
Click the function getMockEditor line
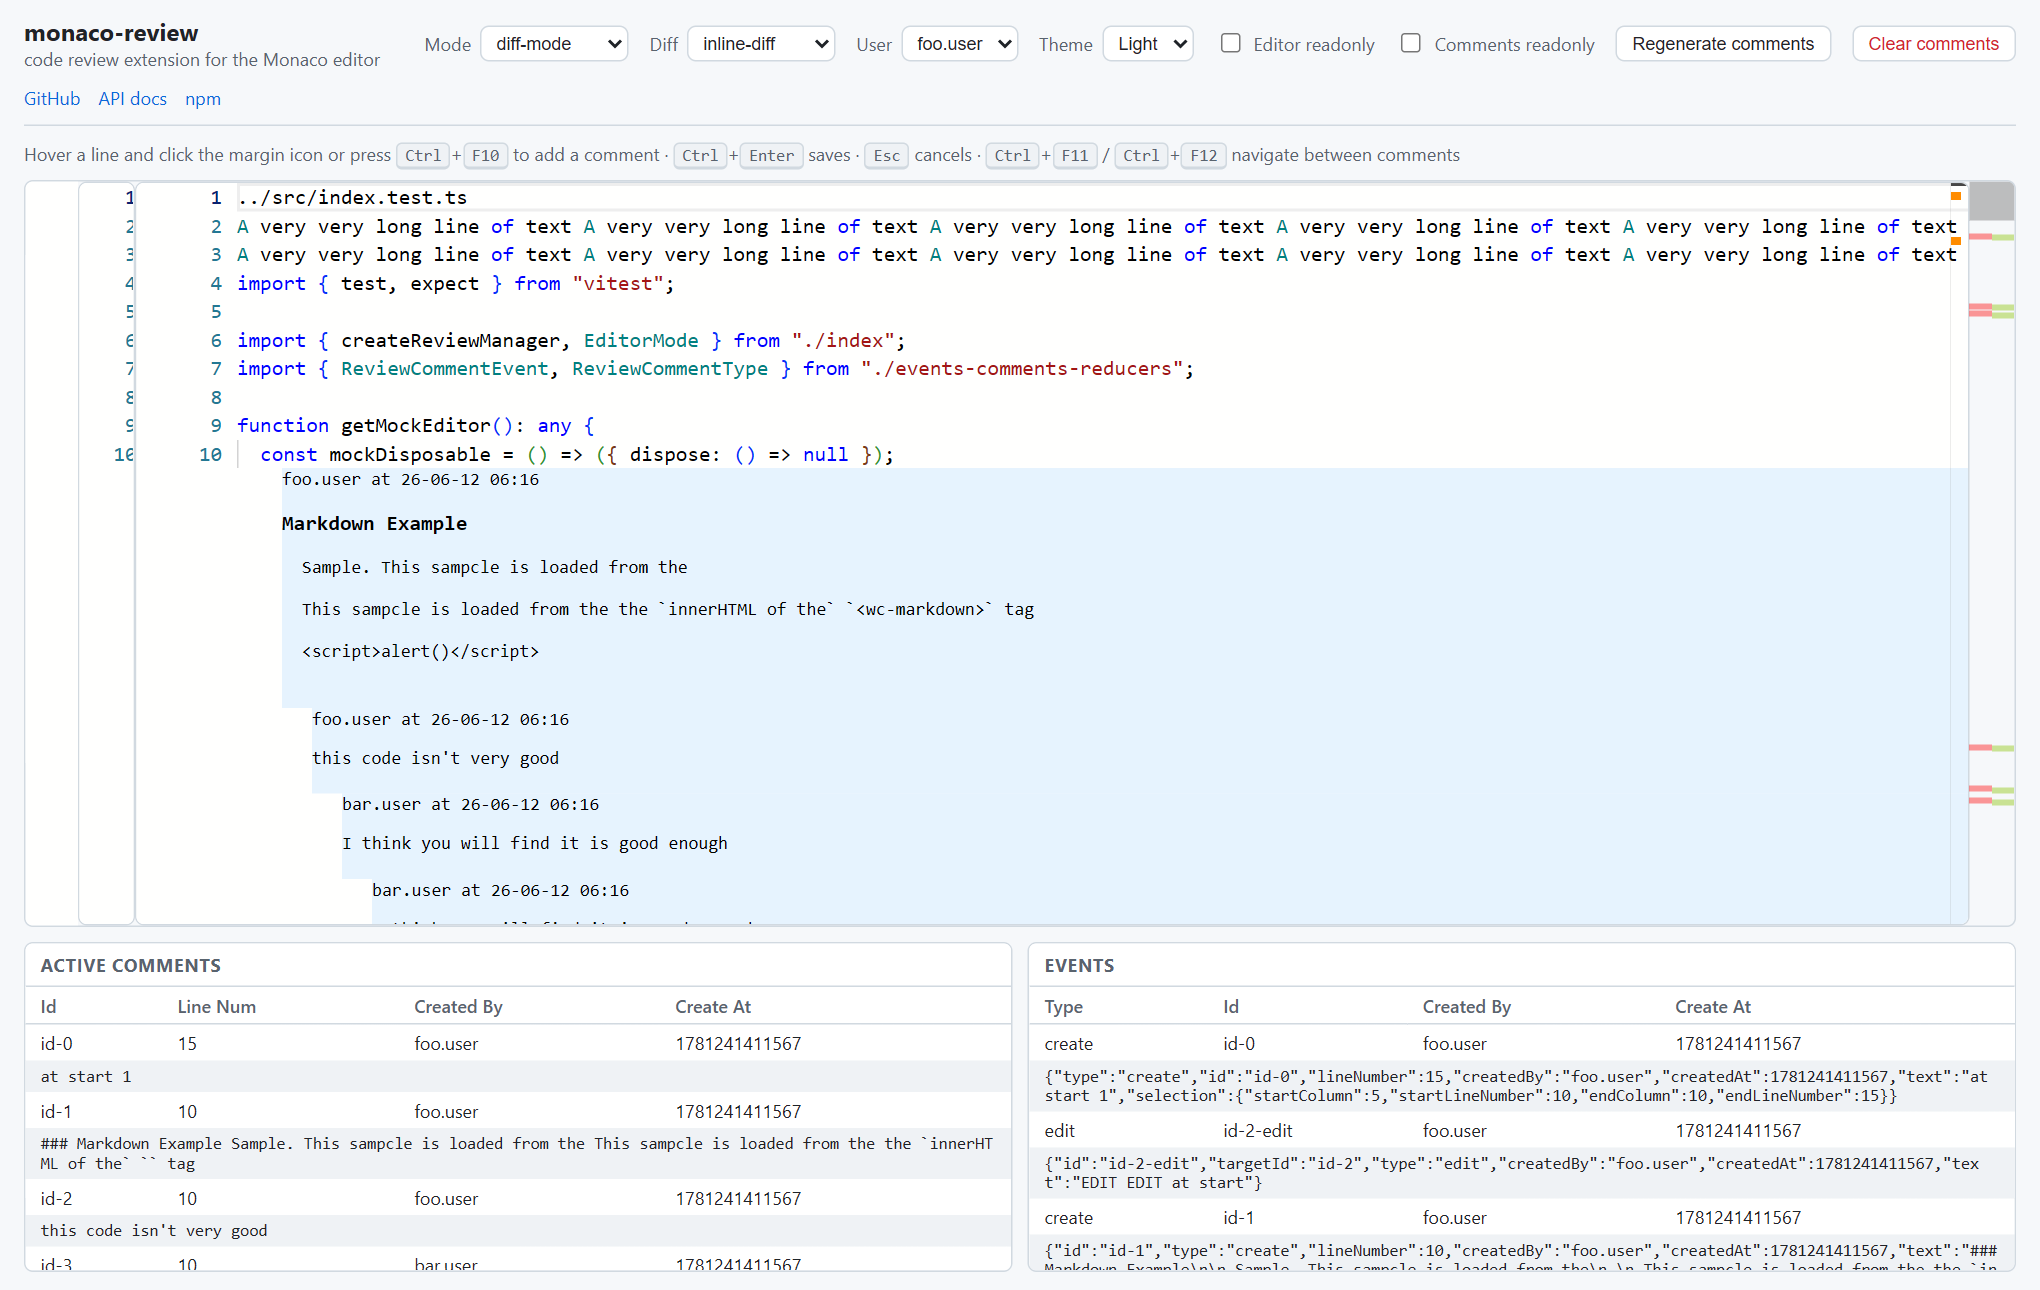(416, 426)
